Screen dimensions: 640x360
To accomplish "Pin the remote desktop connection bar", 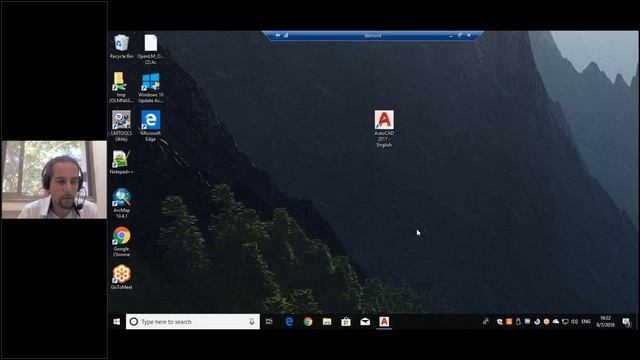I will tap(278, 36).
